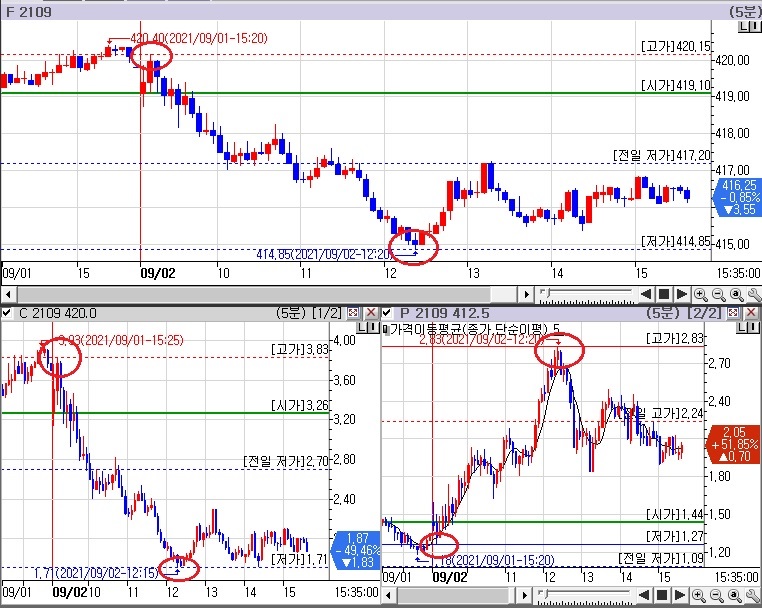Click the [1/2] page indicator
762x608 pixels.
click(328, 313)
